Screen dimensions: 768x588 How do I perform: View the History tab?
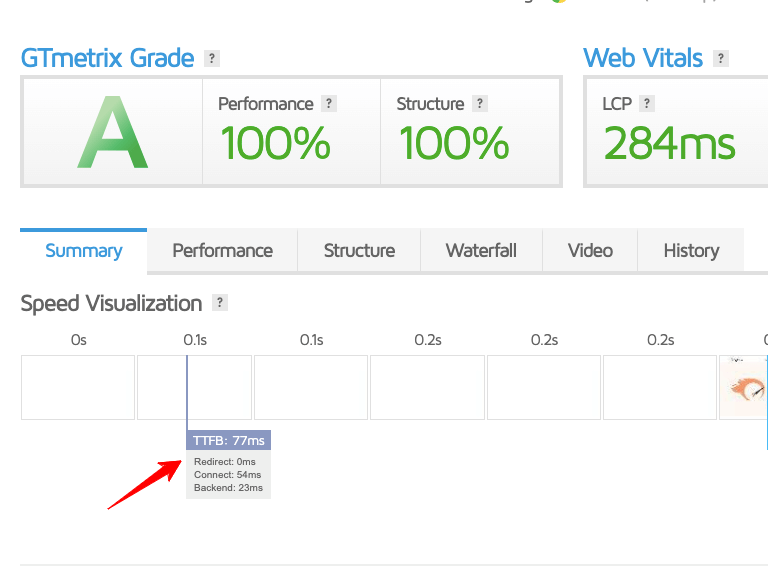coord(691,250)
